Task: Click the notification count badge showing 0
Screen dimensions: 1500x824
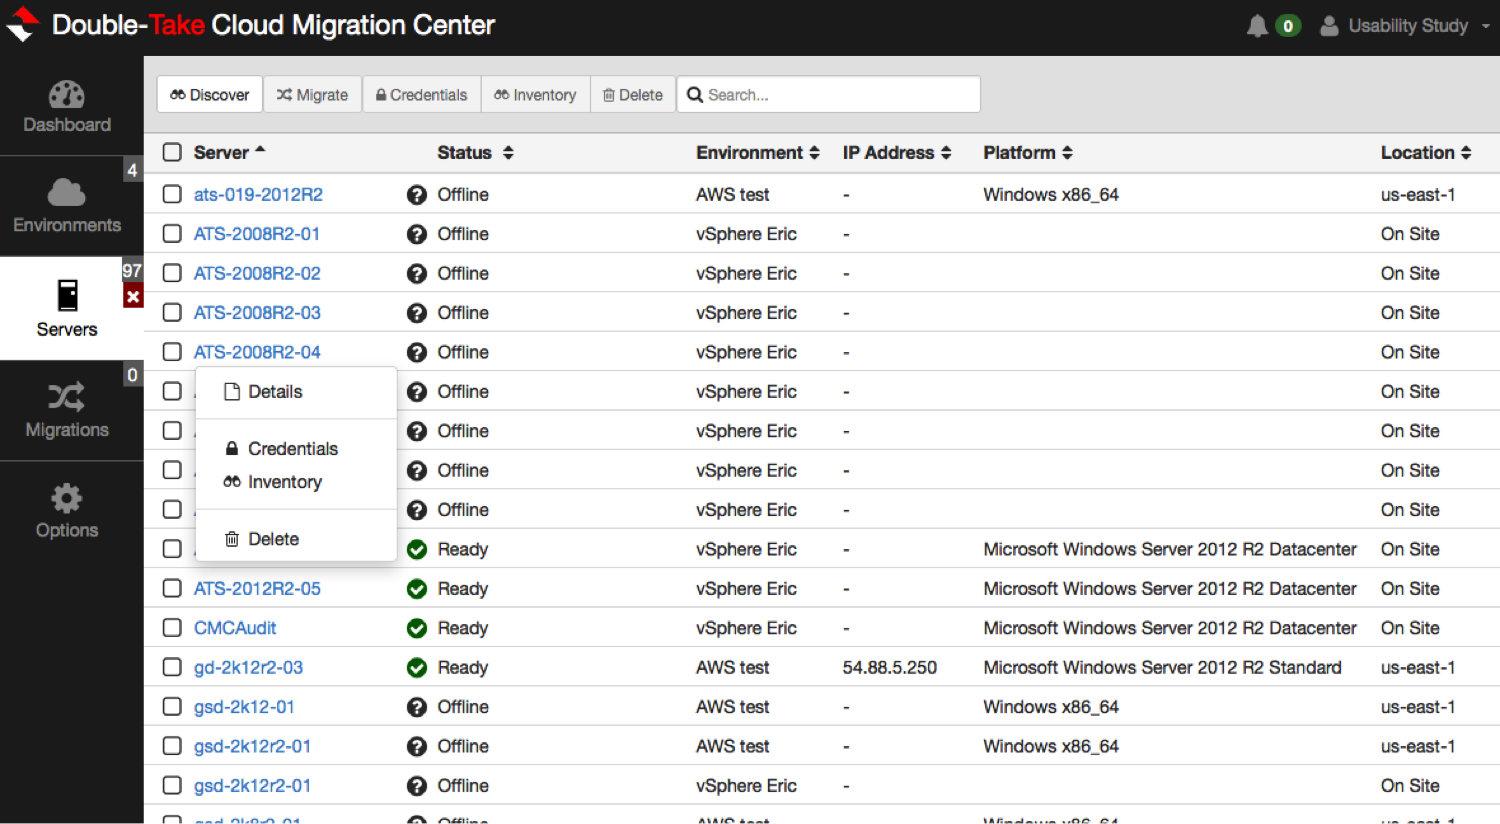Action: tap(1288, 26)
